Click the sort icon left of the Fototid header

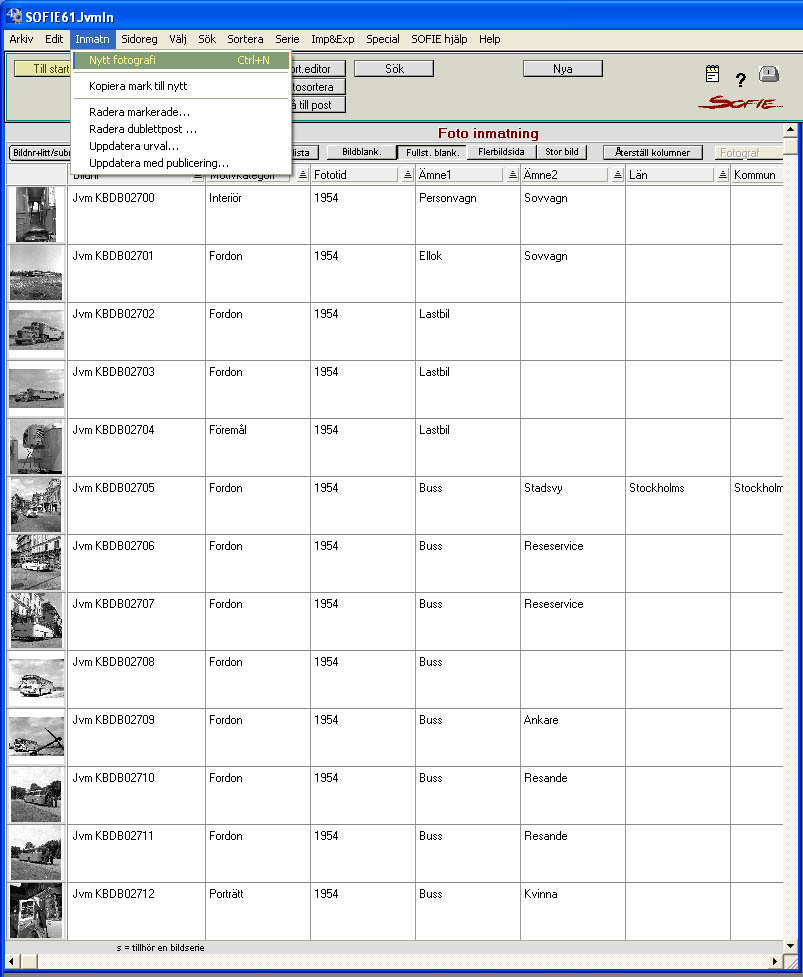(303, 175)
